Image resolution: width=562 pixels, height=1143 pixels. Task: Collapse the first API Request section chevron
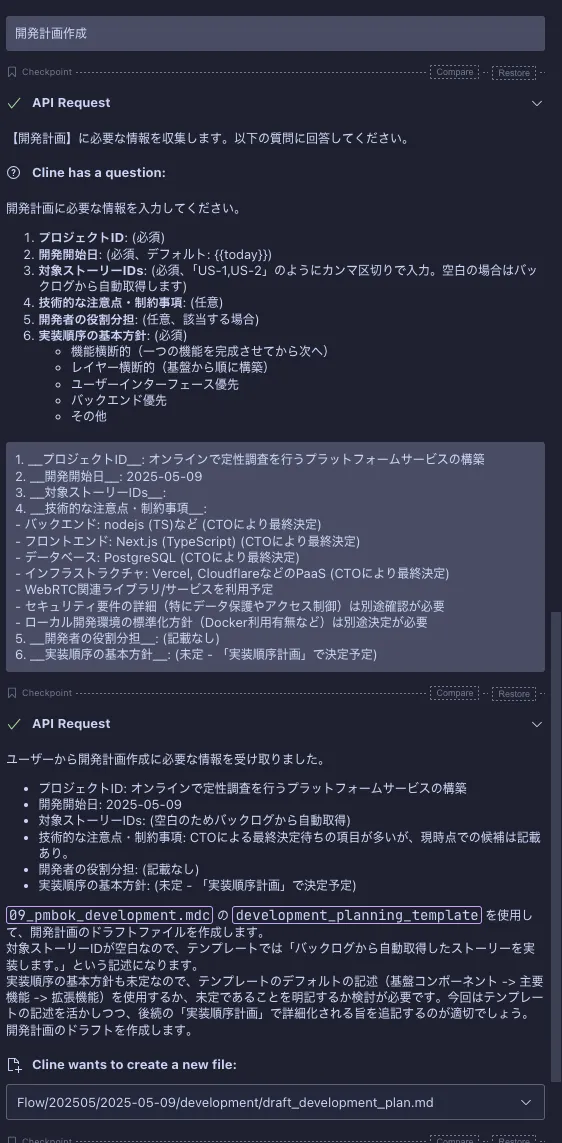click(537, 104)
